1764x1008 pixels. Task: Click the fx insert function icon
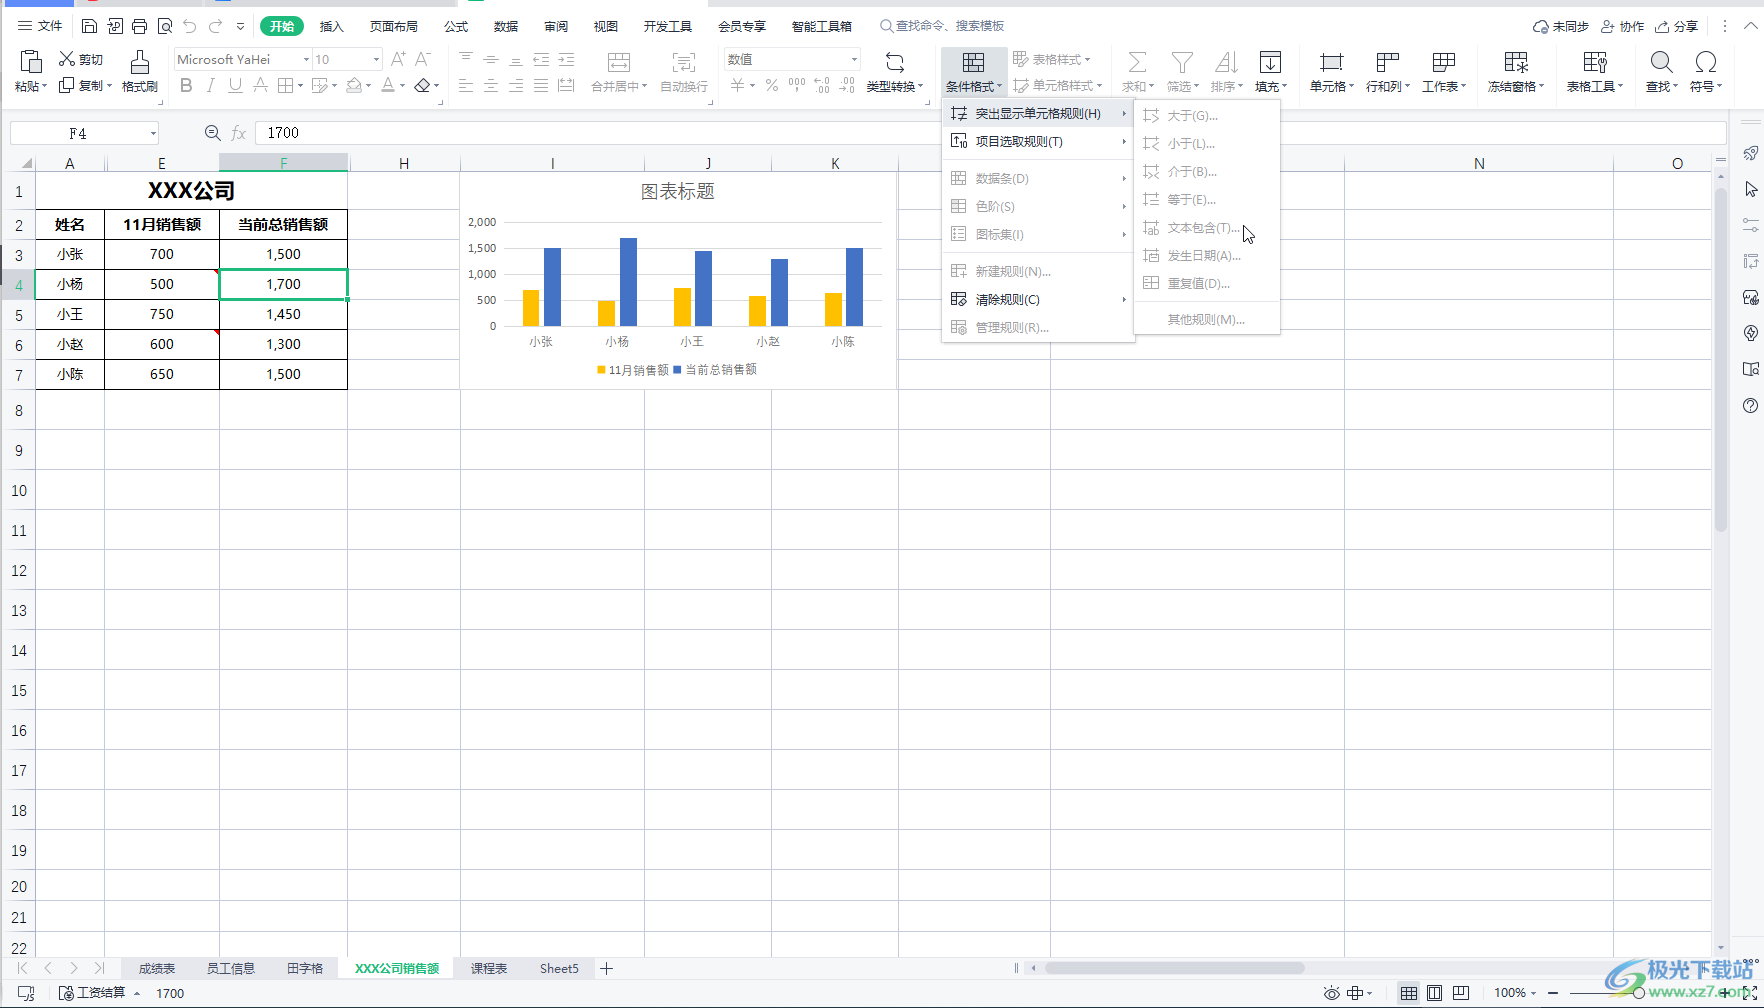pos(239,133)
